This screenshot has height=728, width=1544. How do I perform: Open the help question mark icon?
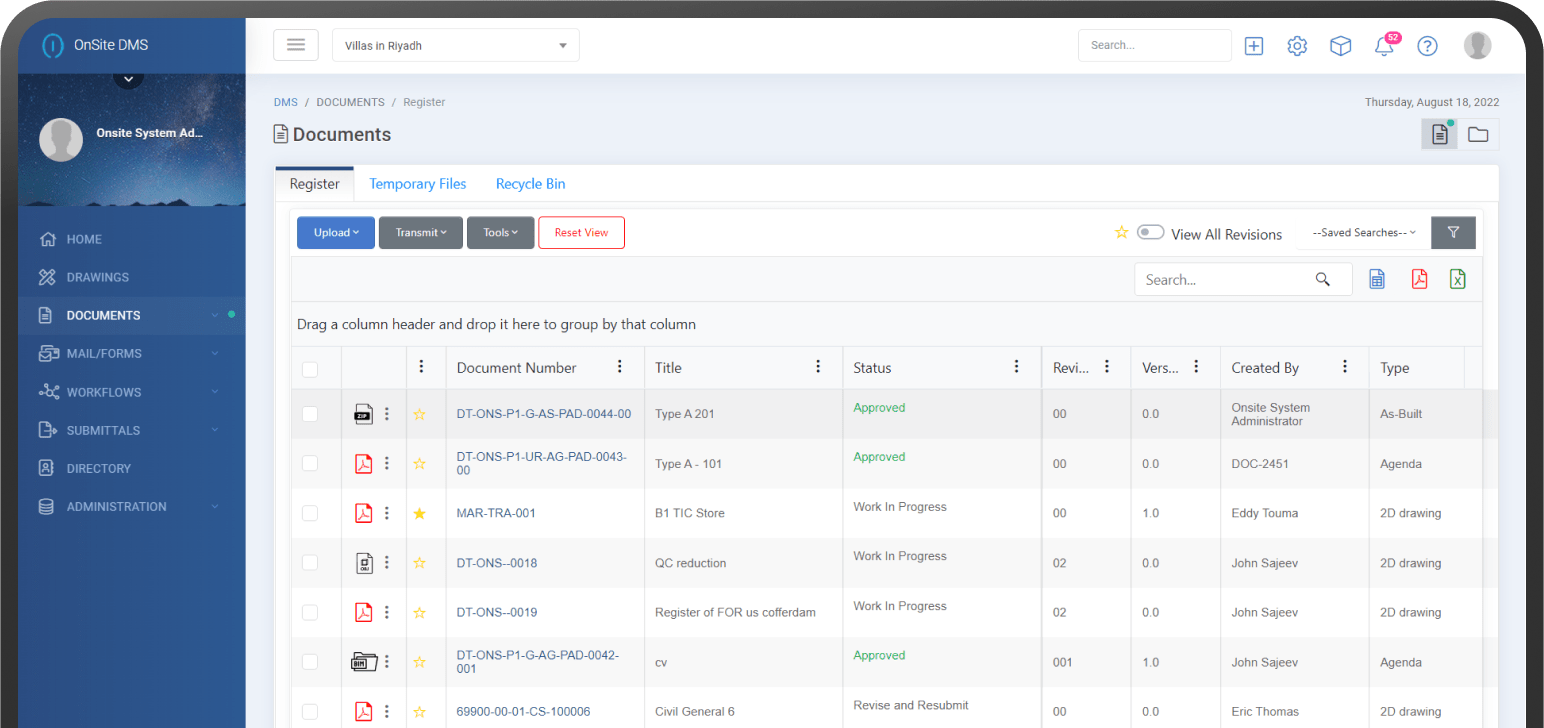[x=1428, y=45]
